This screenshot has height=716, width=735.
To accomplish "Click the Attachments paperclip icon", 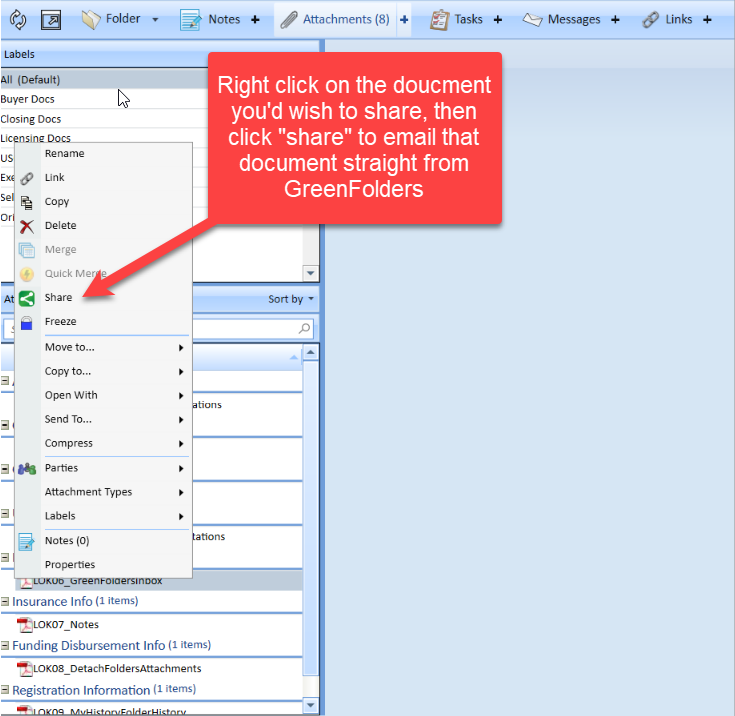I will pos(289,20).
